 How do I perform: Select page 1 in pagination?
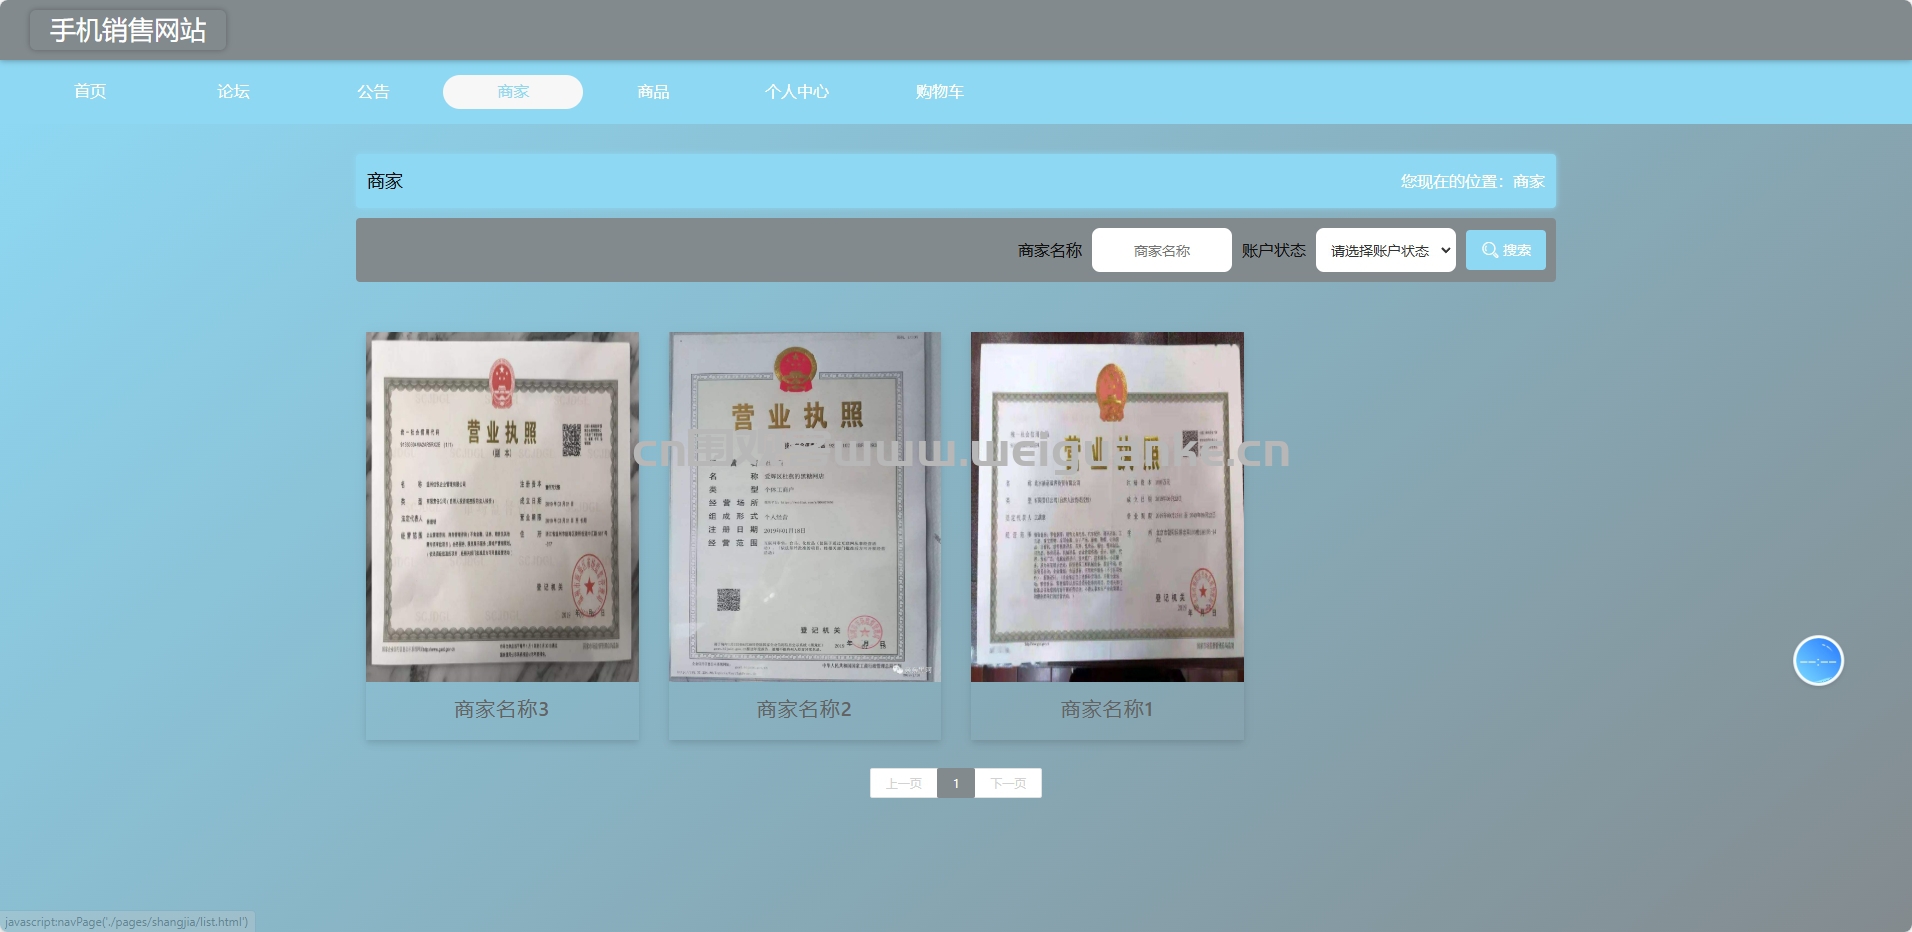956,783
